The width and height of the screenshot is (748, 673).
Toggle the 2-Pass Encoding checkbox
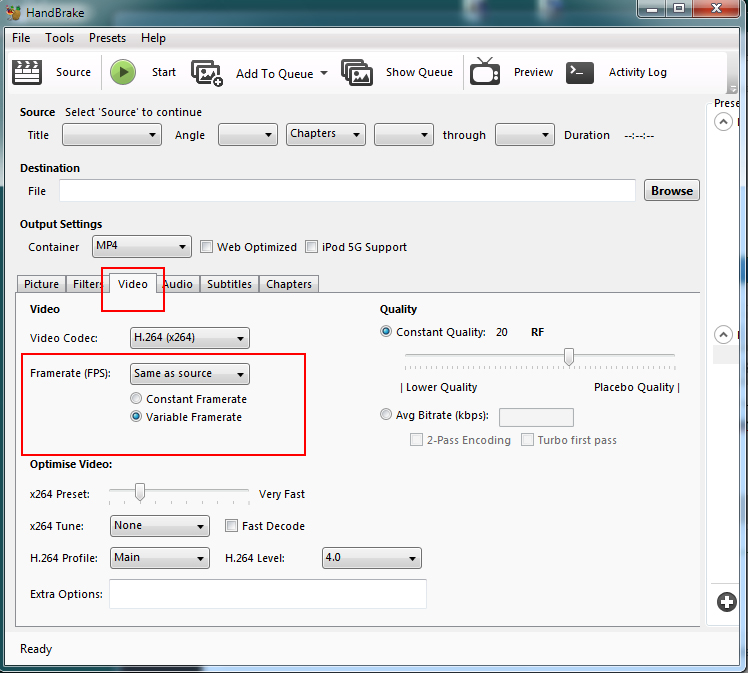(416, 439)
